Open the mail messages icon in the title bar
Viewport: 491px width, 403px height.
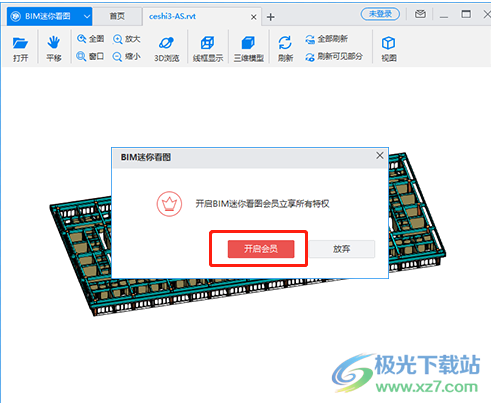pos(420,14)
